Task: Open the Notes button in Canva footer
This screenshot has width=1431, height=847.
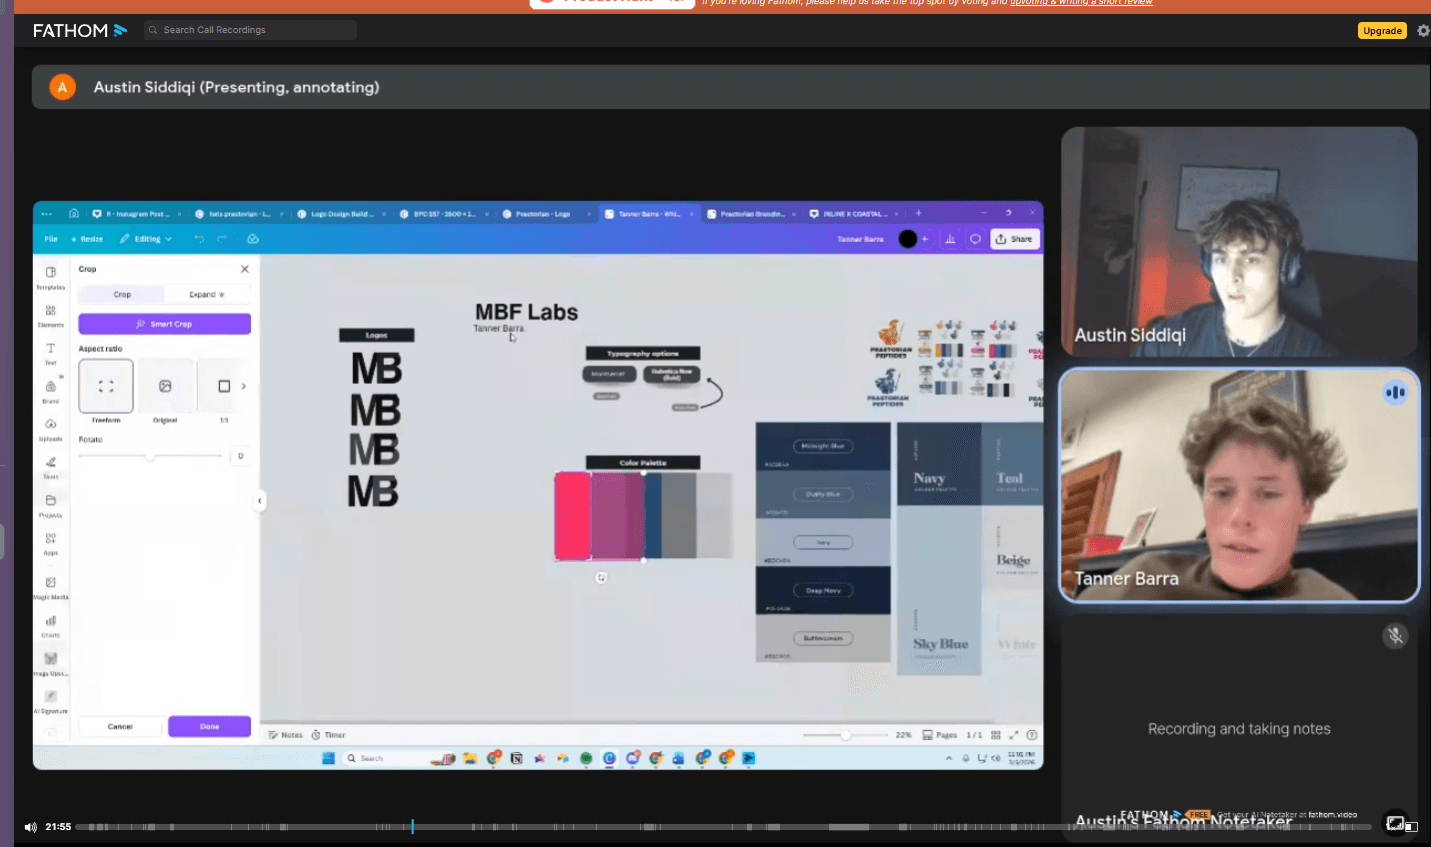Action: click(286, 735)
